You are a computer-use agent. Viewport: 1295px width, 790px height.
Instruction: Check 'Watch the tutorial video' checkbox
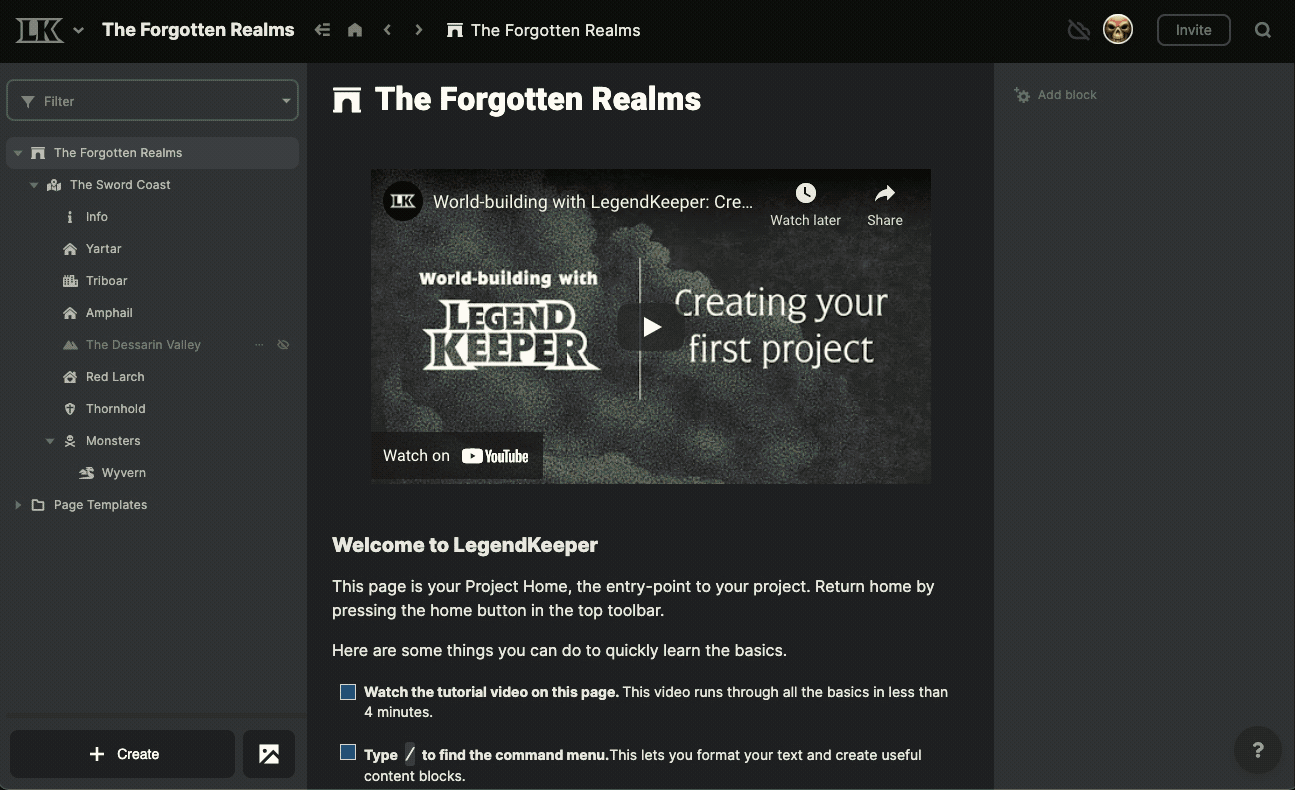[x=348, y=692]
